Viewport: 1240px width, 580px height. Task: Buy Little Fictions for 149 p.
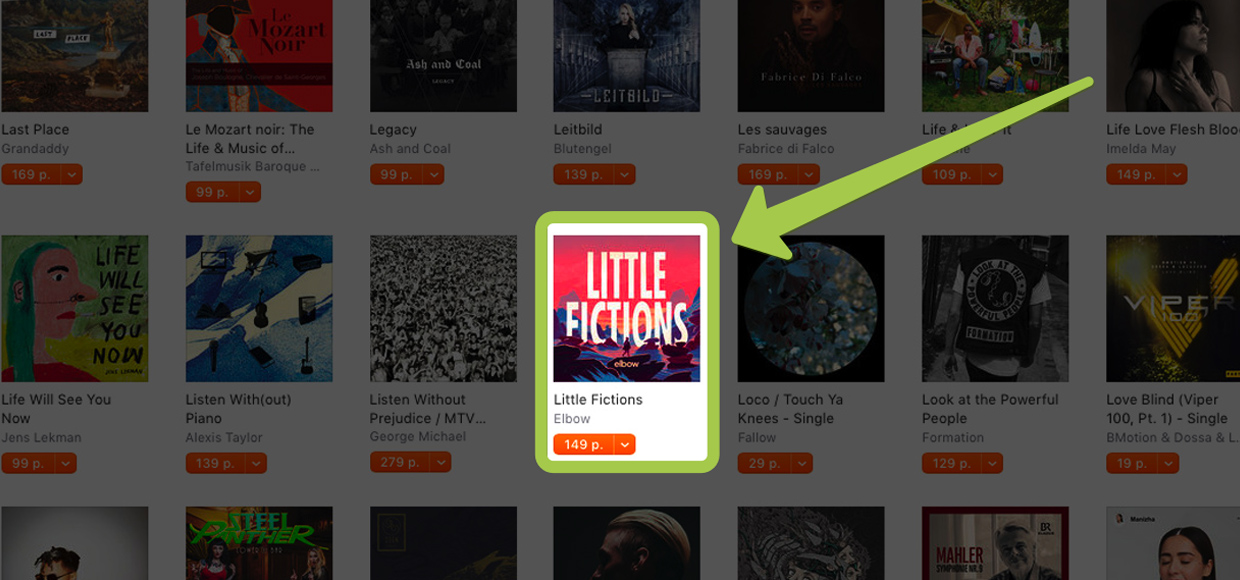point(583,445)
